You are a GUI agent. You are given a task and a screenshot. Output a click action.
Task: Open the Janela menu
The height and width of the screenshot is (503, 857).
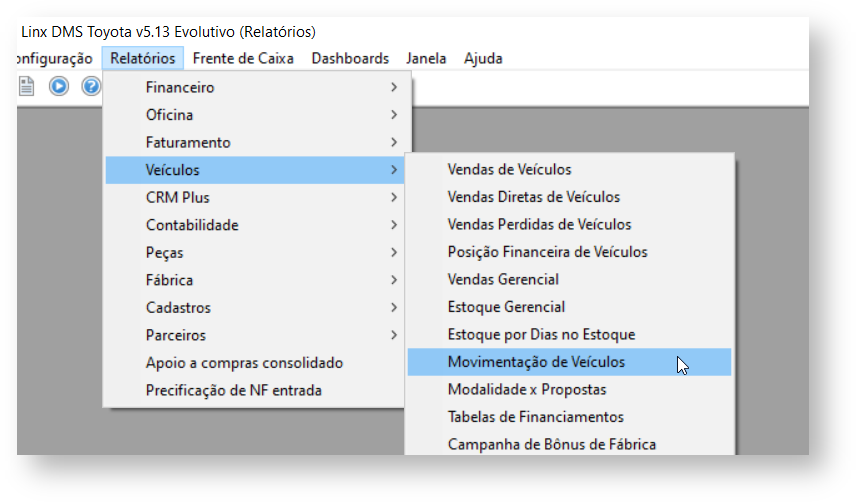tap(427, 58)
